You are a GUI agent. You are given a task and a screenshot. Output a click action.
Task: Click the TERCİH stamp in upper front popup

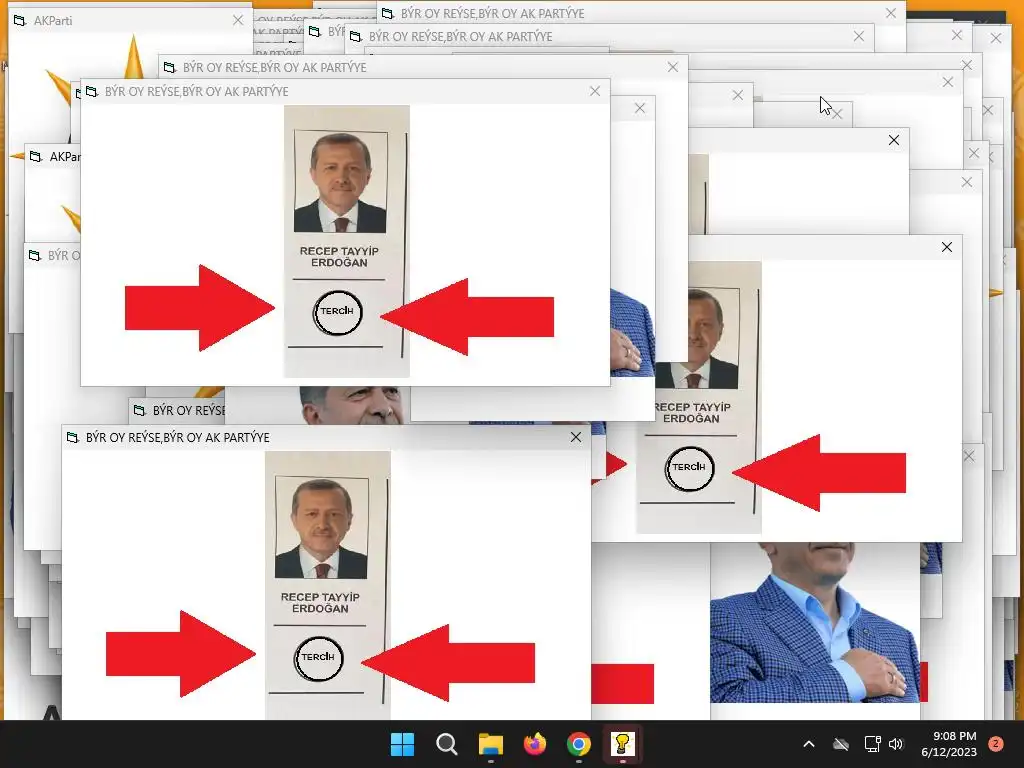tap(337, 312)
